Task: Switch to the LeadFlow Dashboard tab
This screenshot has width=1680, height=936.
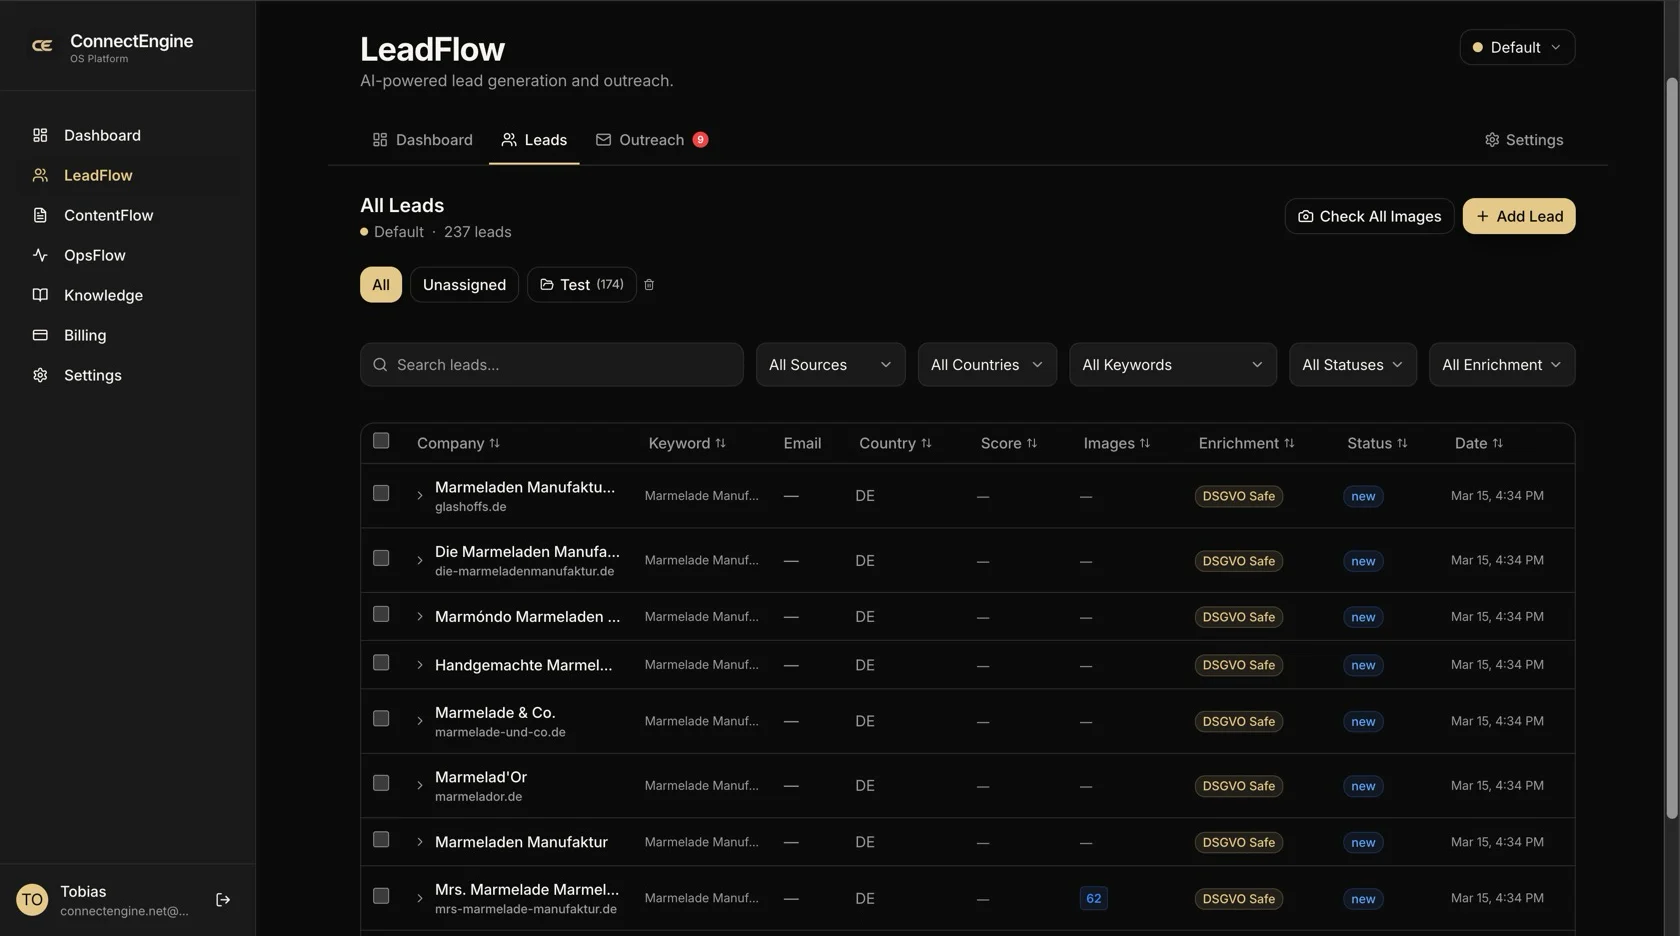Action: pos(422,140)
